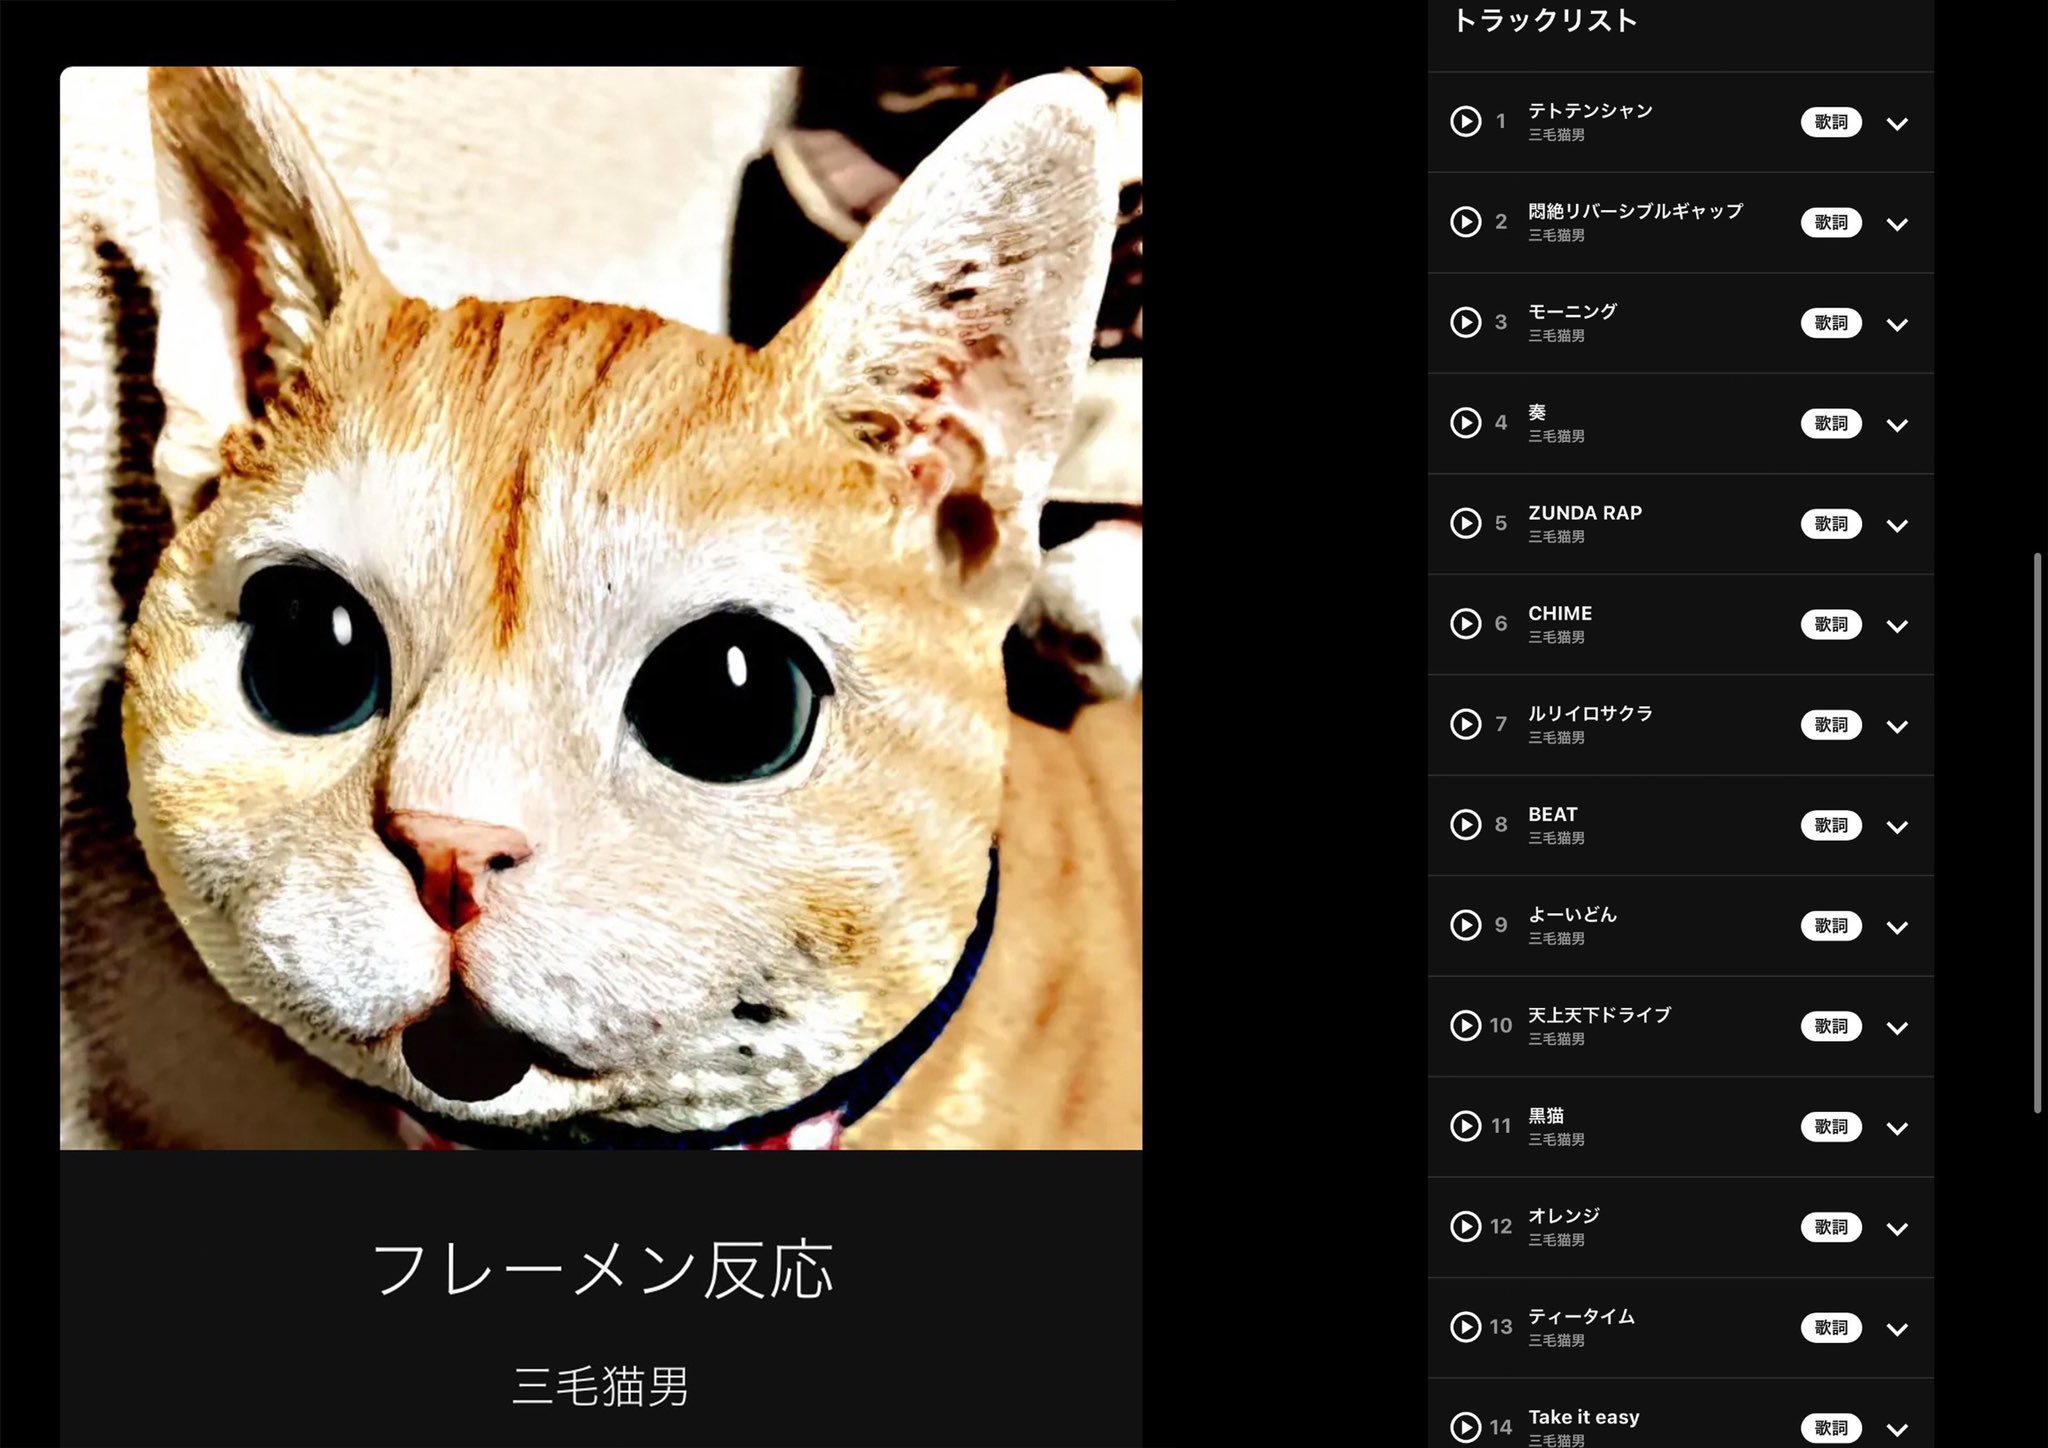This screenshot has width=2048, height=1448.
Task: Click the cat album artwork
Action: pos(600,608)
